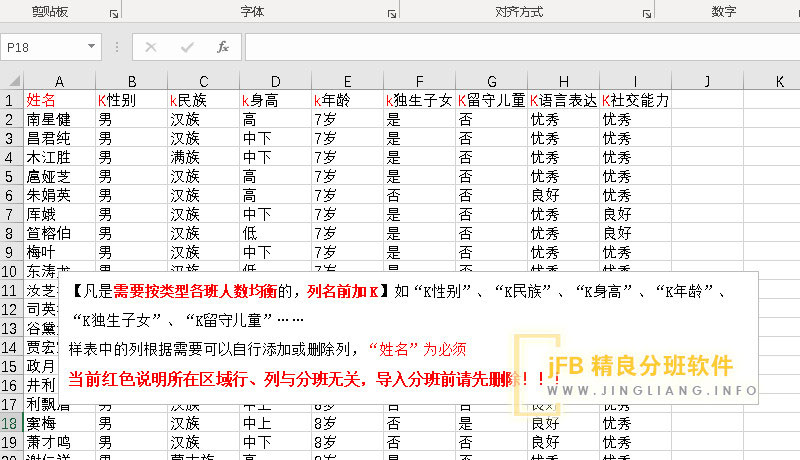
Task: Select the 良好 social cell in row 7
Action: point(635,214)
